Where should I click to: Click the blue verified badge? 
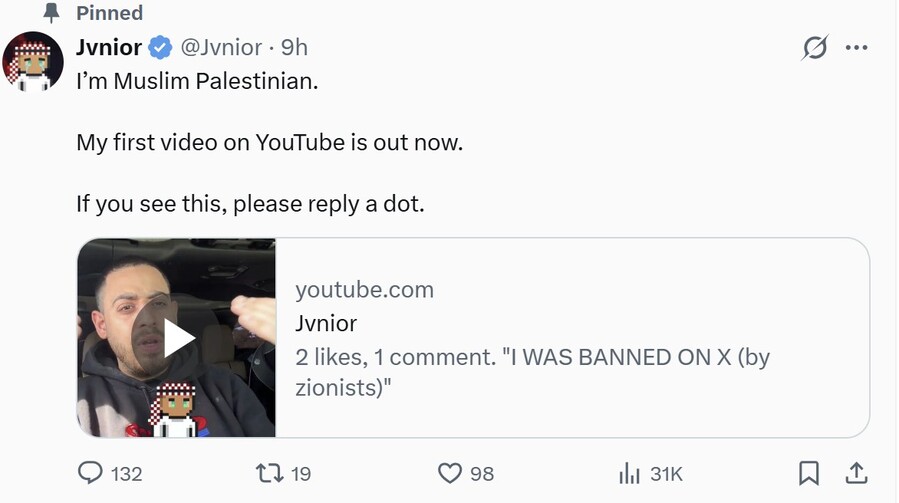point(160,47)
